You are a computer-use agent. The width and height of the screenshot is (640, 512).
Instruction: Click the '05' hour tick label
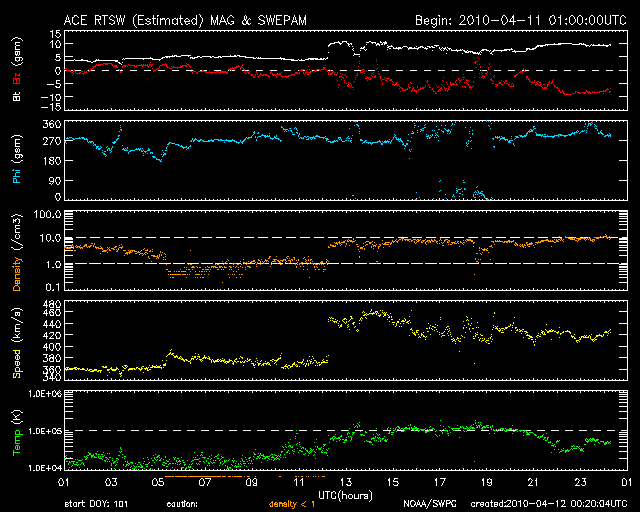click(158, 483)
